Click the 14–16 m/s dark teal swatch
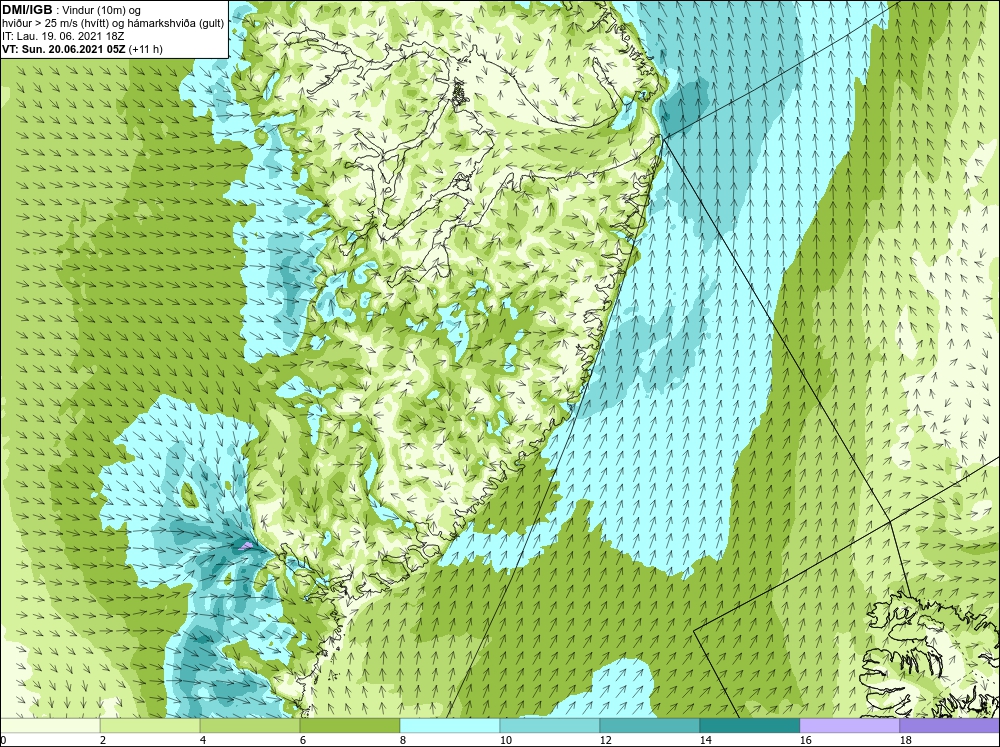This screenshot has width=1000, height=747. pyautogui.click(x=749, y=725)
